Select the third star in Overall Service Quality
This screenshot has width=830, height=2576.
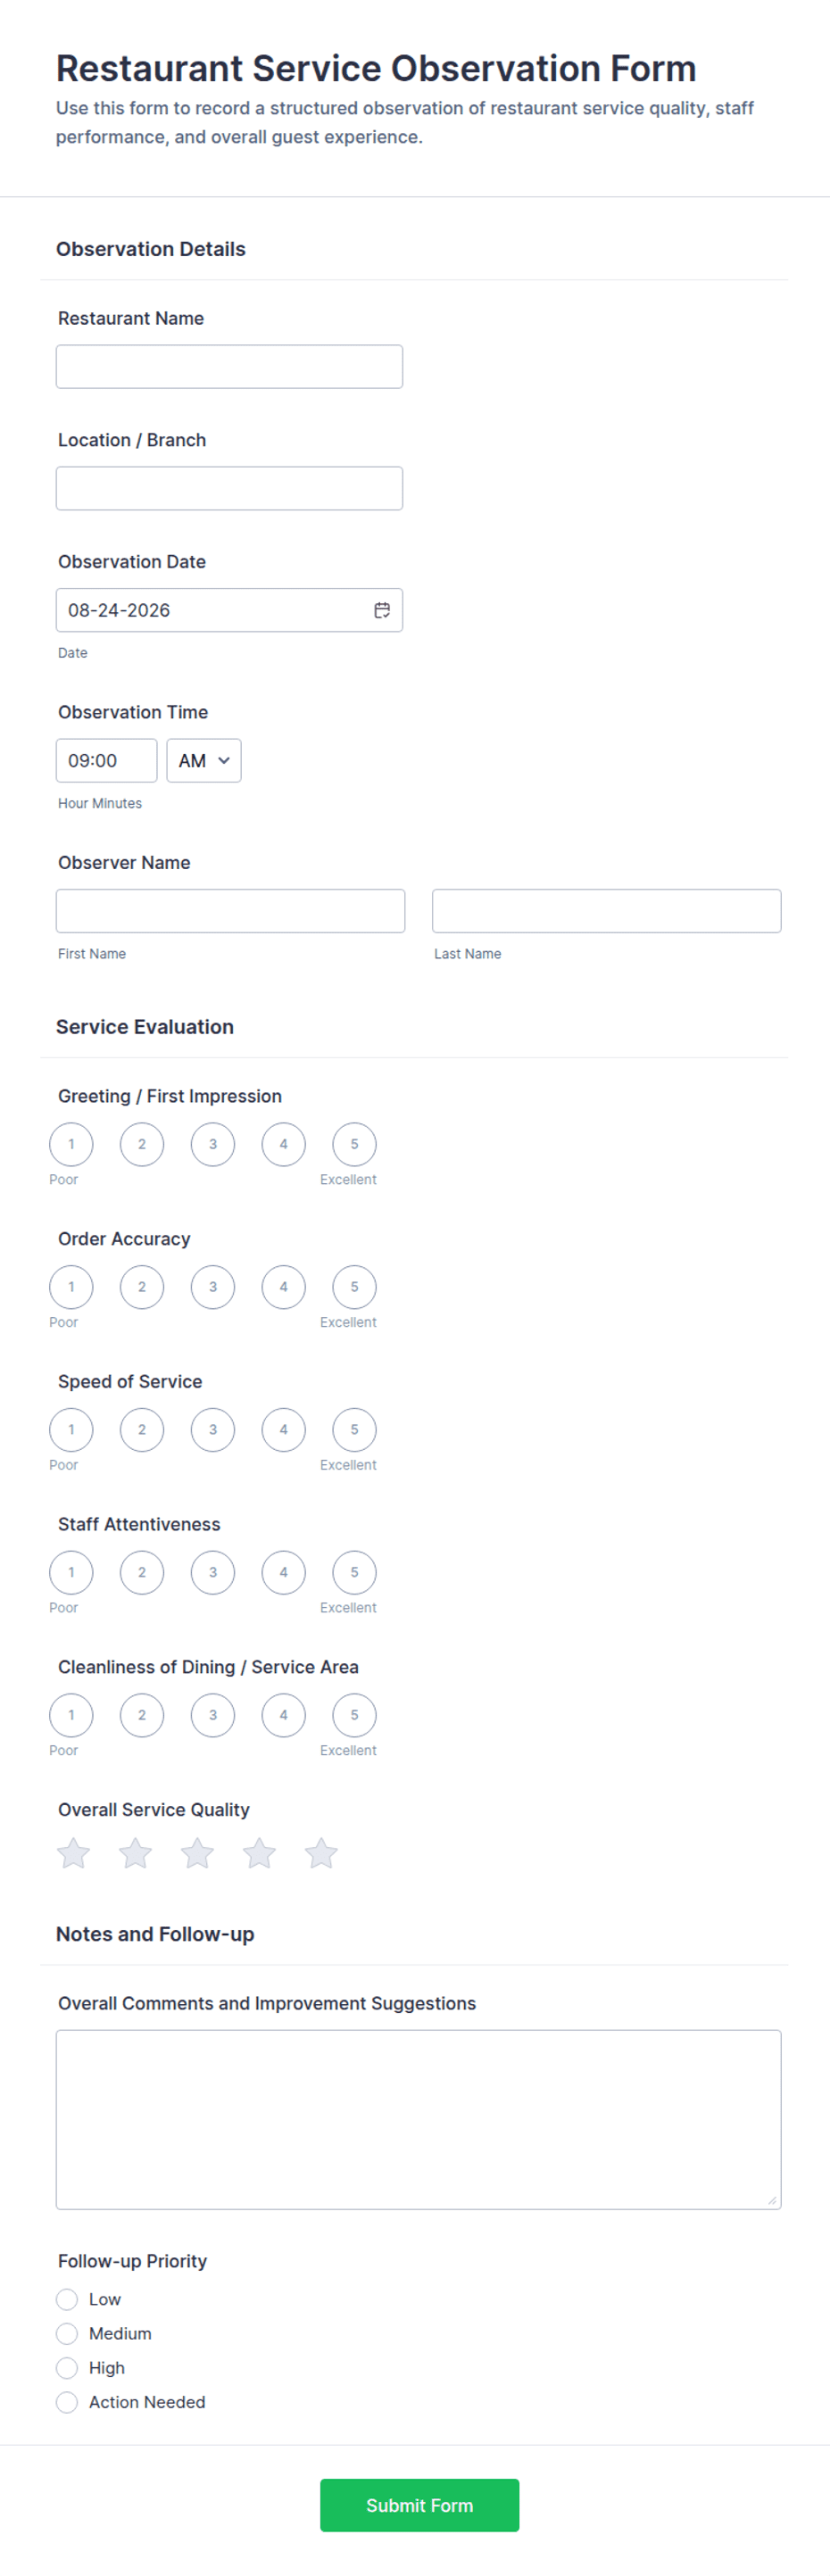tap(197, 1853)
